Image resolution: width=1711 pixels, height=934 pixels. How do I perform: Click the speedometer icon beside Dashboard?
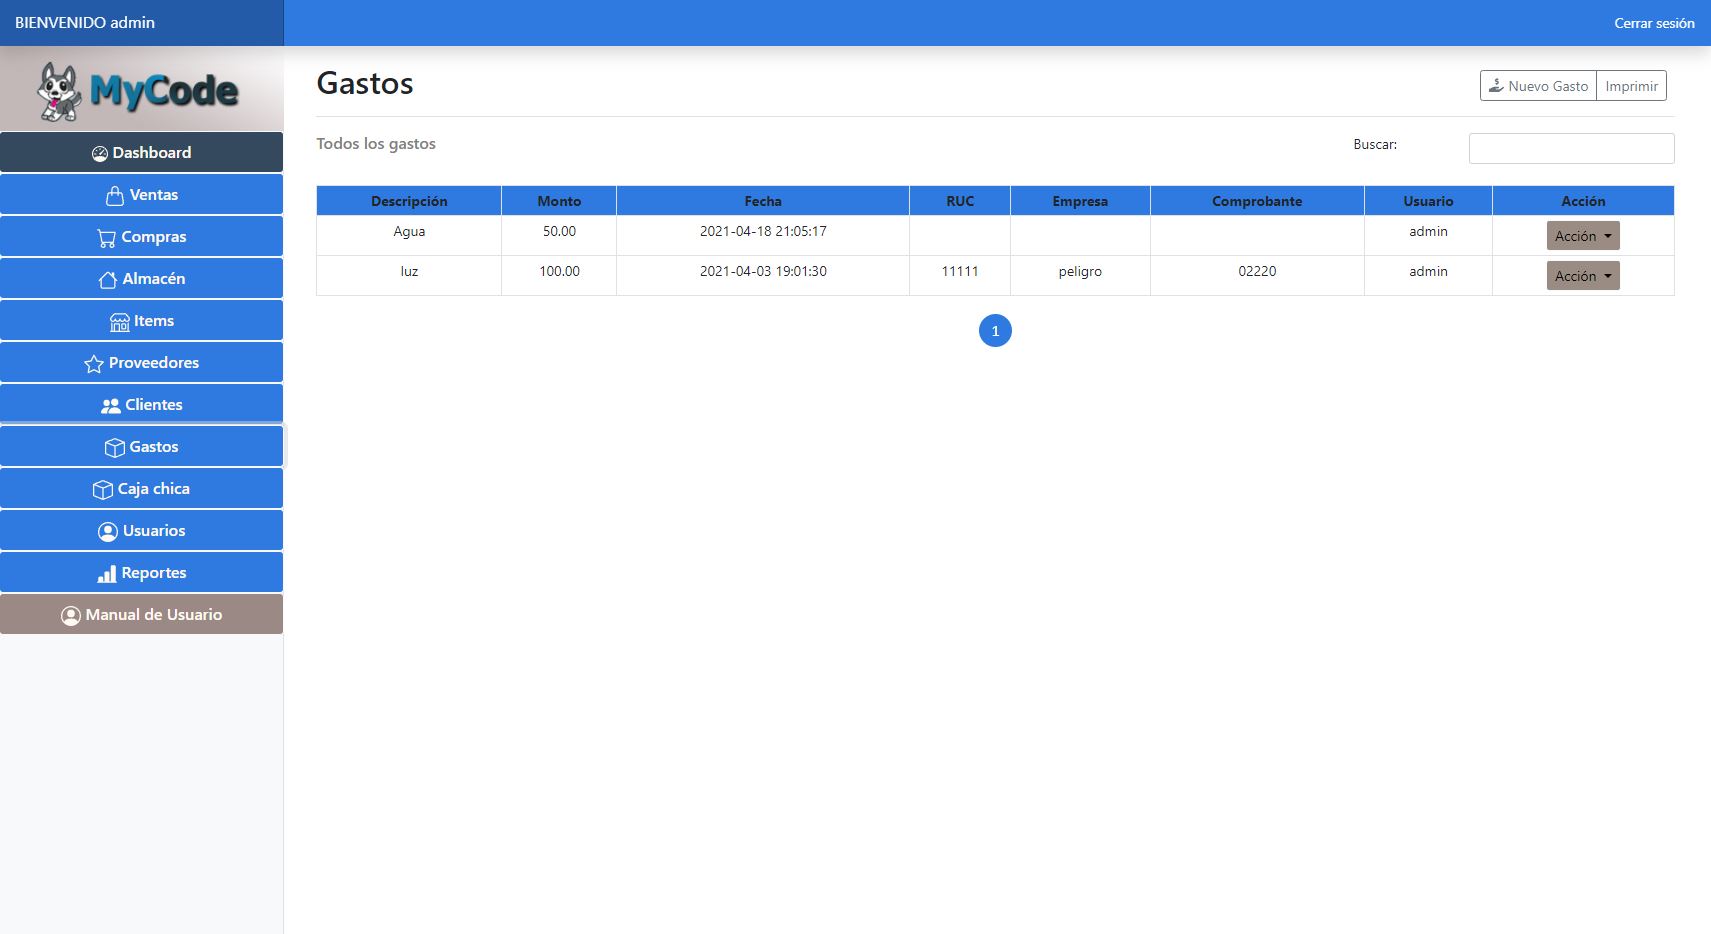pos(100,154)
